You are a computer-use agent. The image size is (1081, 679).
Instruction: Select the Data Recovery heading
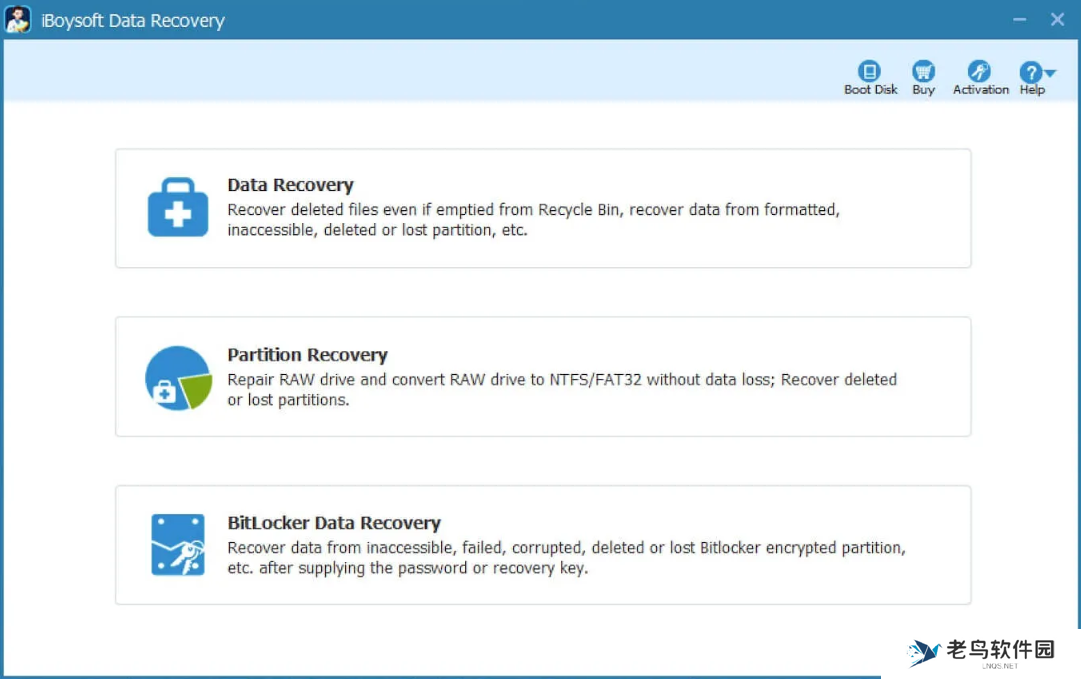[x=290, y=185]
